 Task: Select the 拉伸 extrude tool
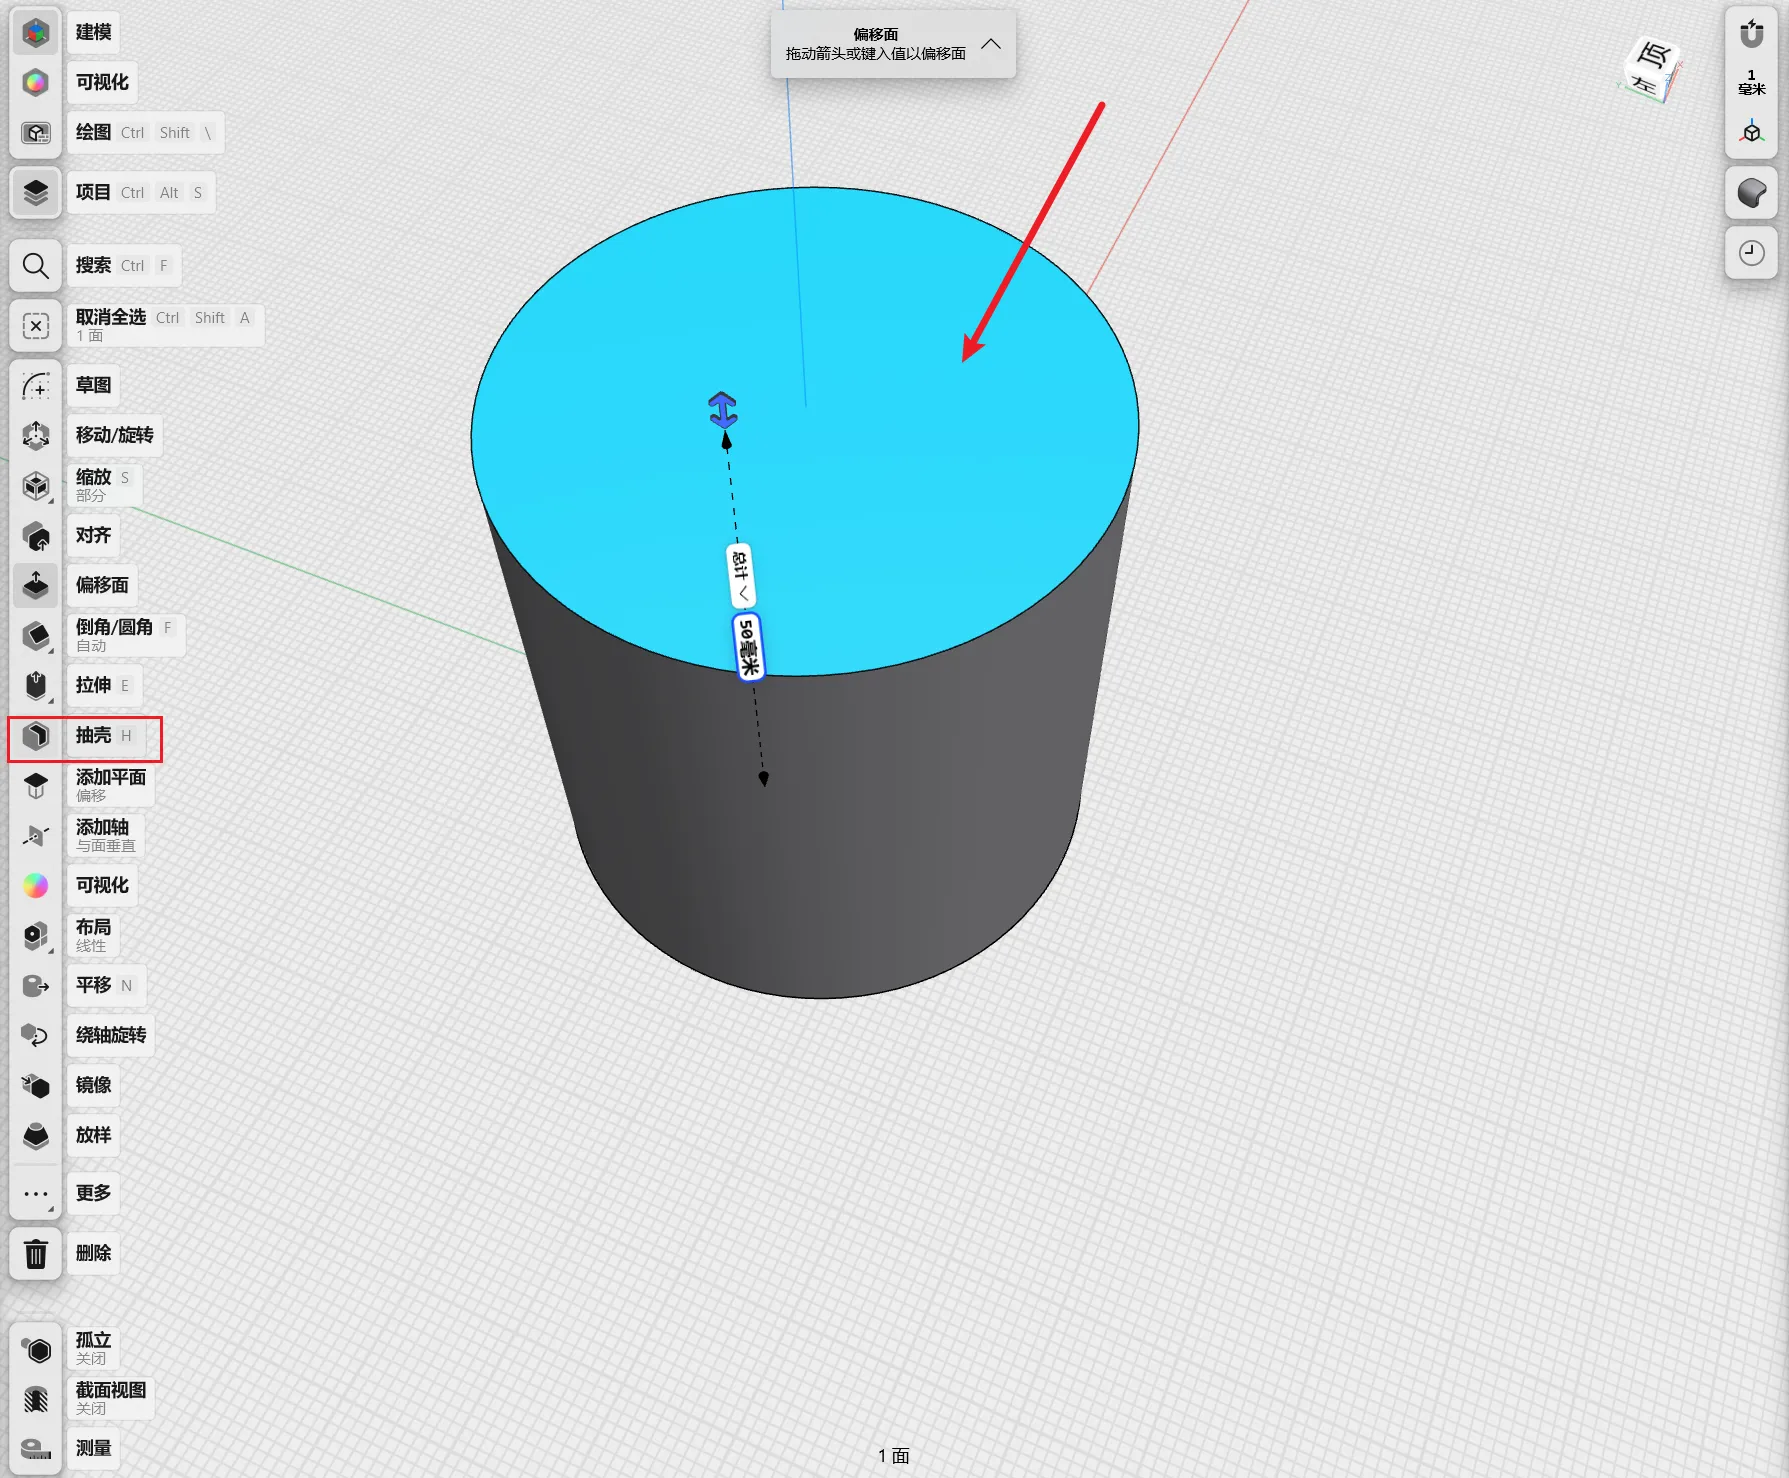(x=36, y=686)
